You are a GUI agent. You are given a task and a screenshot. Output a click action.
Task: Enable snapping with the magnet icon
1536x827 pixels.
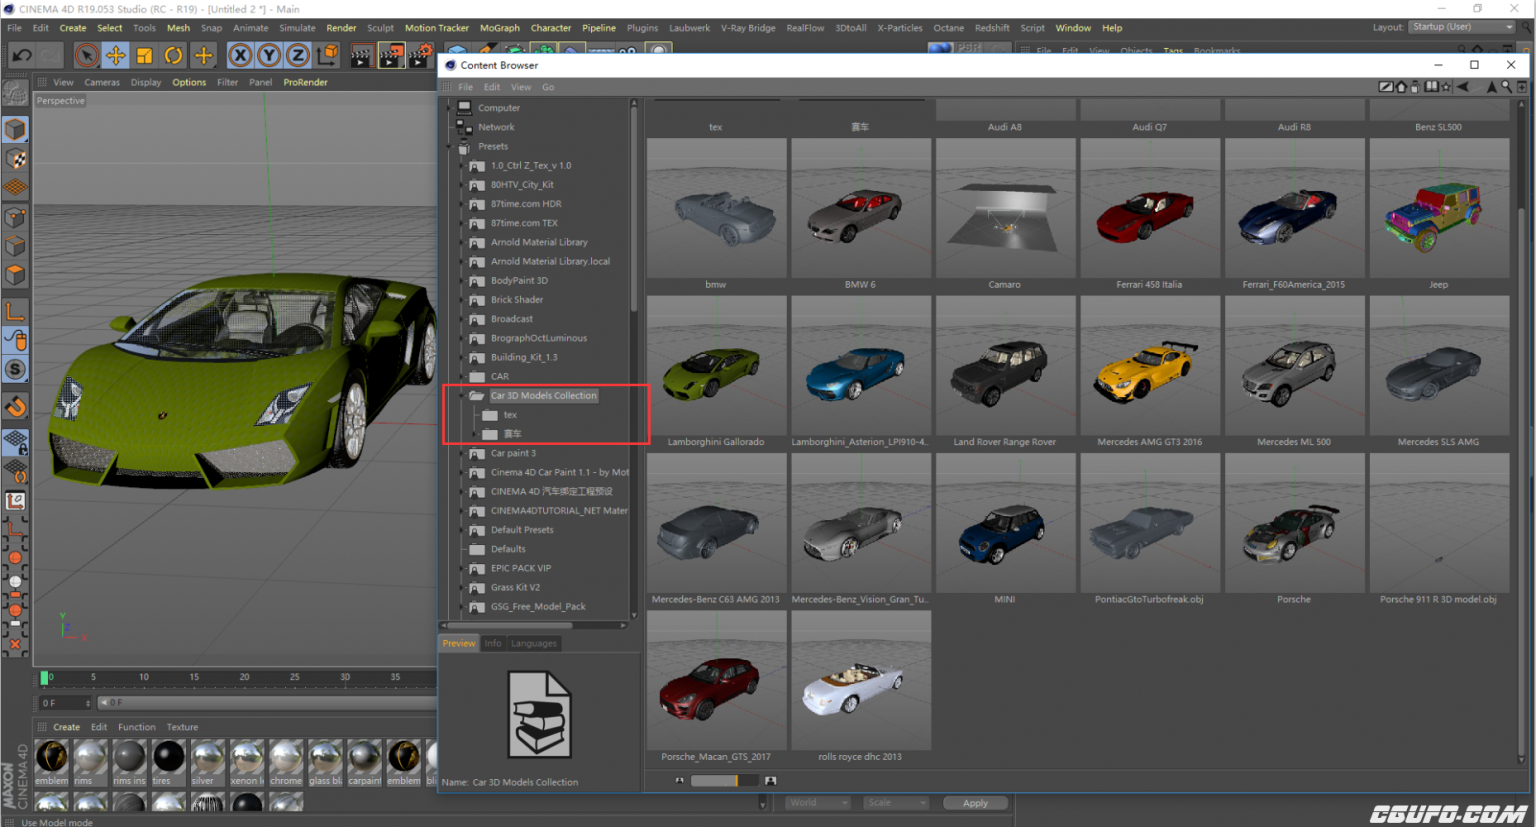tap(15, 407)
